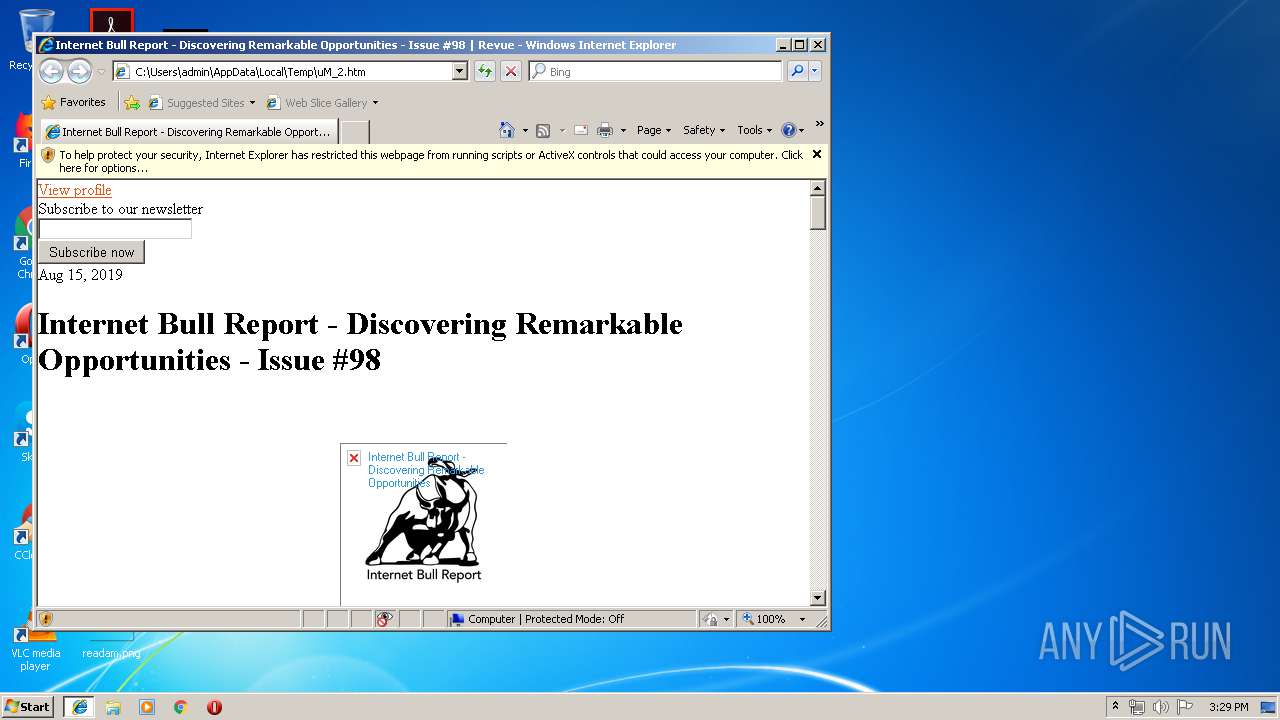Show hidden system tray icons arrow
Viewport: 1280px width, 720px height.
(1115, 706)
